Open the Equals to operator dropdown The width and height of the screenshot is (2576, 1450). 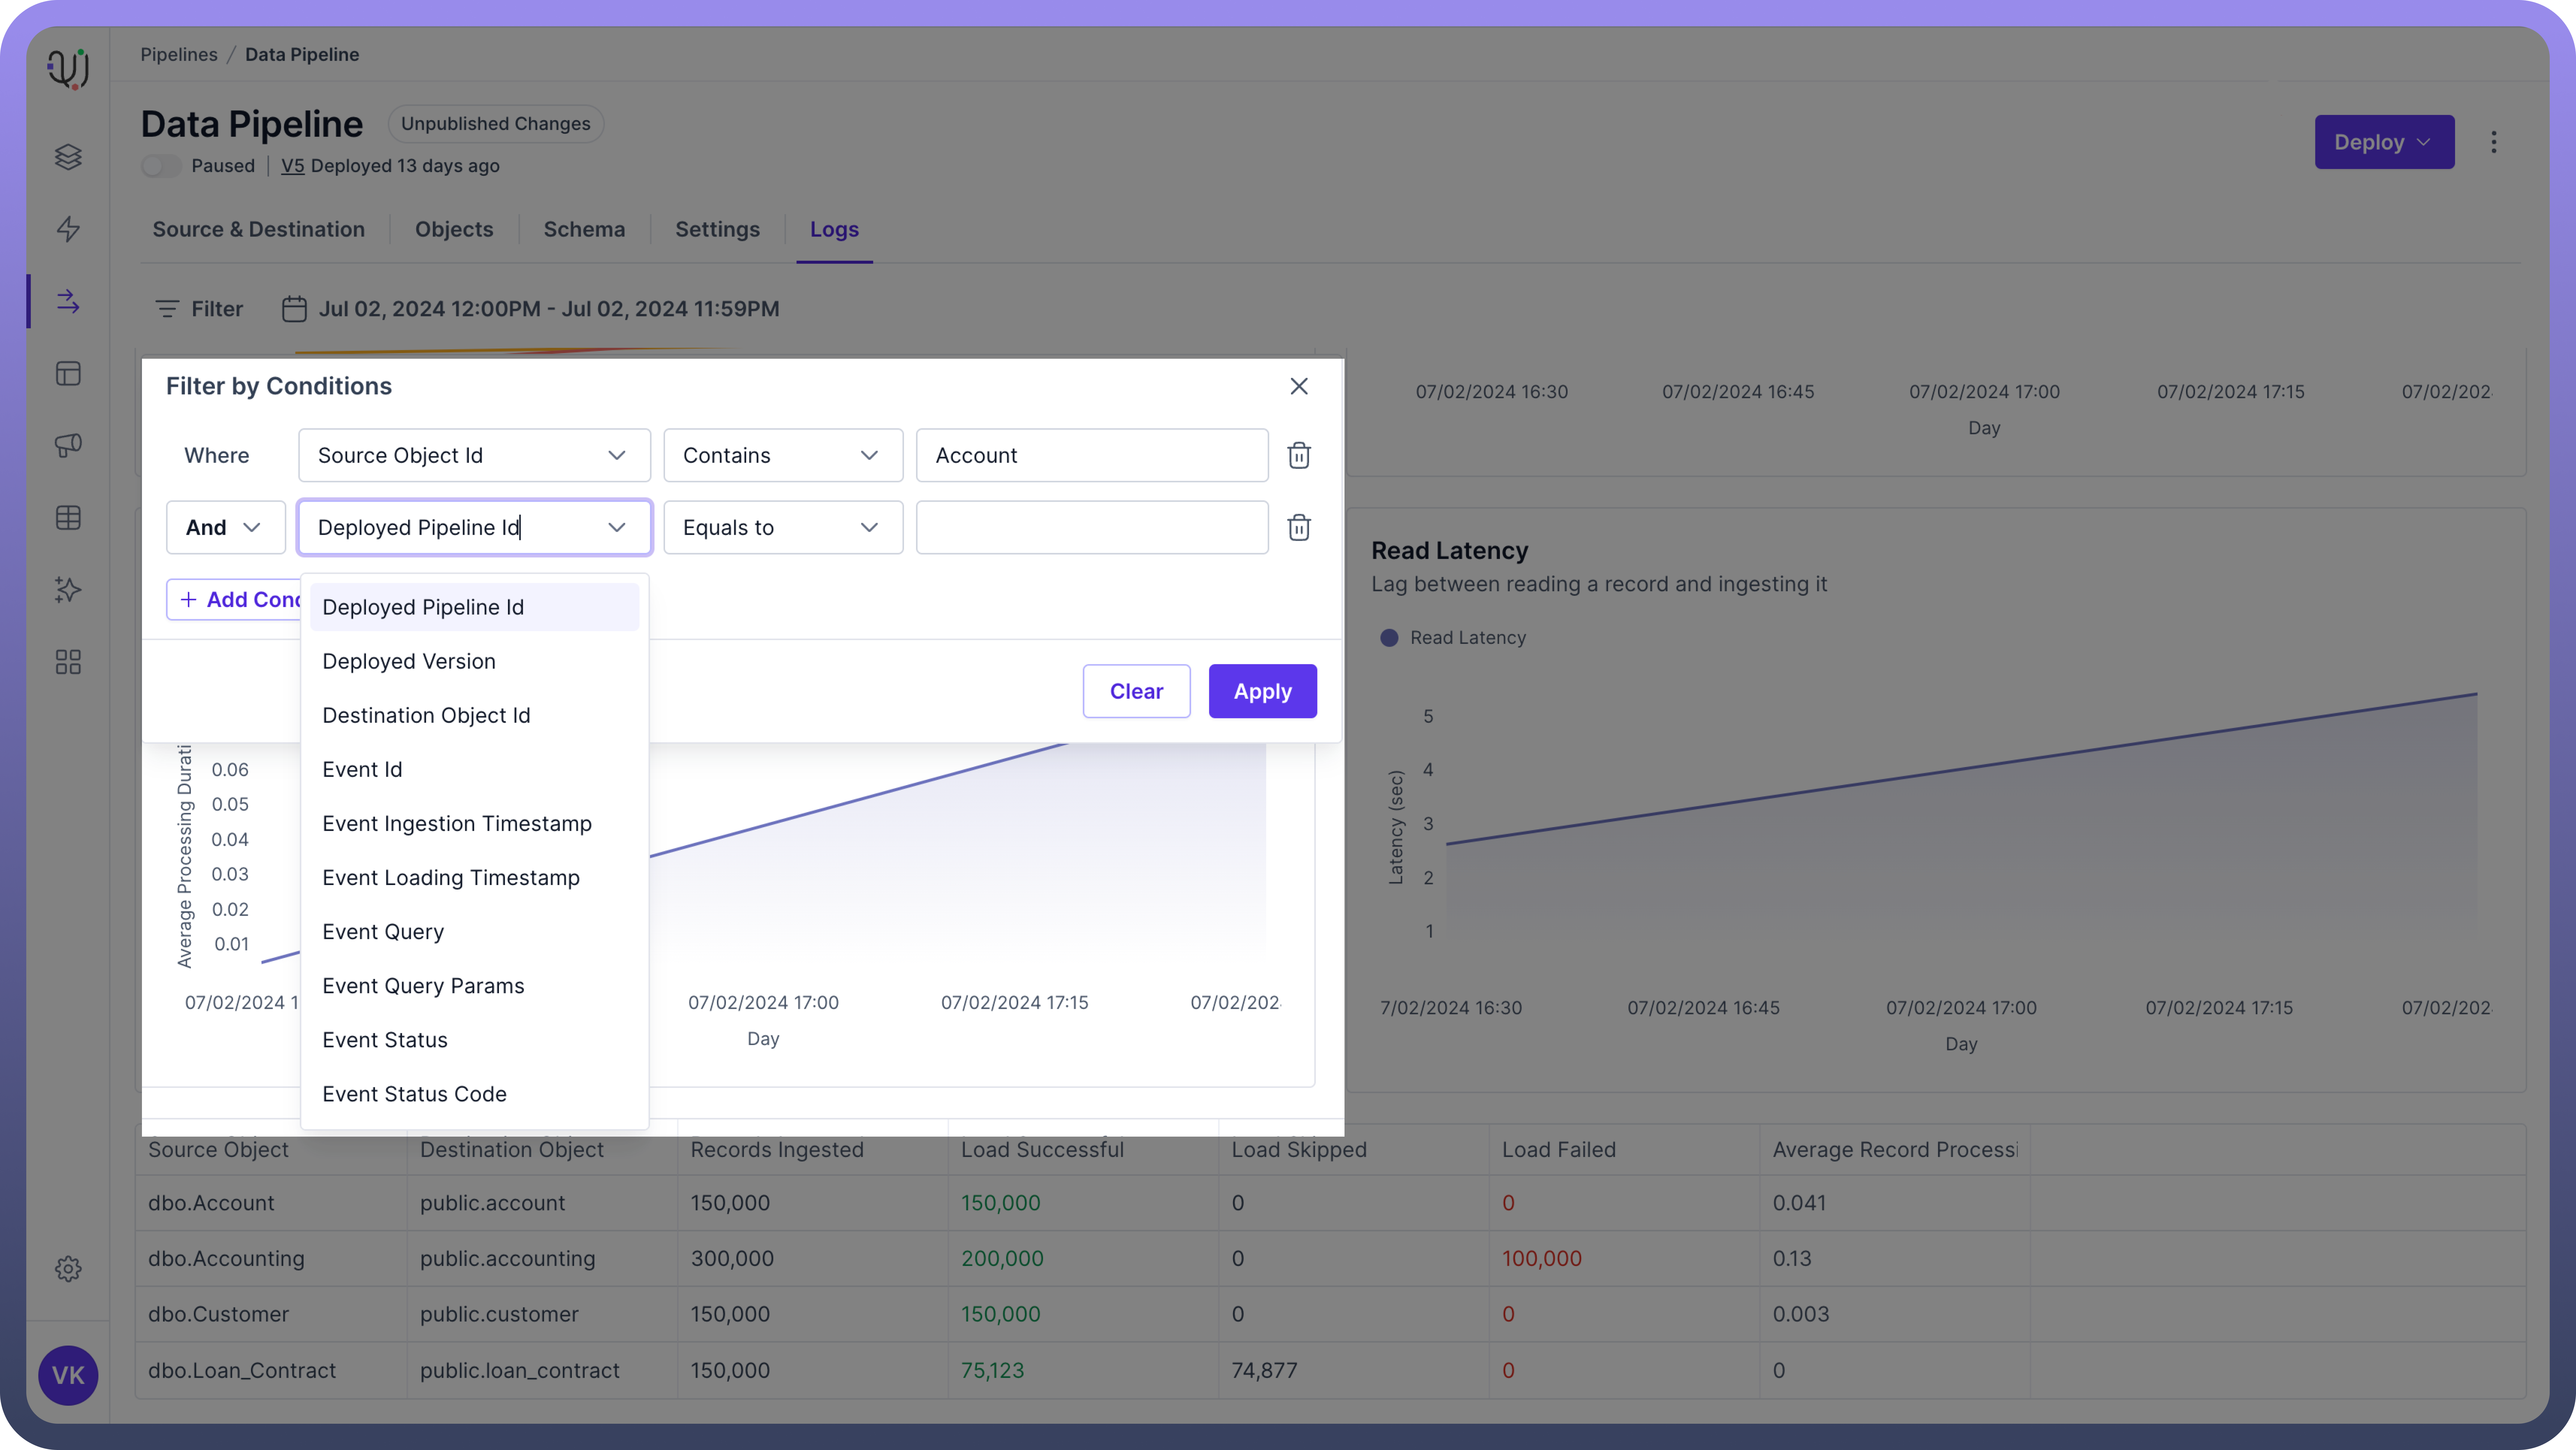[x=782, y=527]
